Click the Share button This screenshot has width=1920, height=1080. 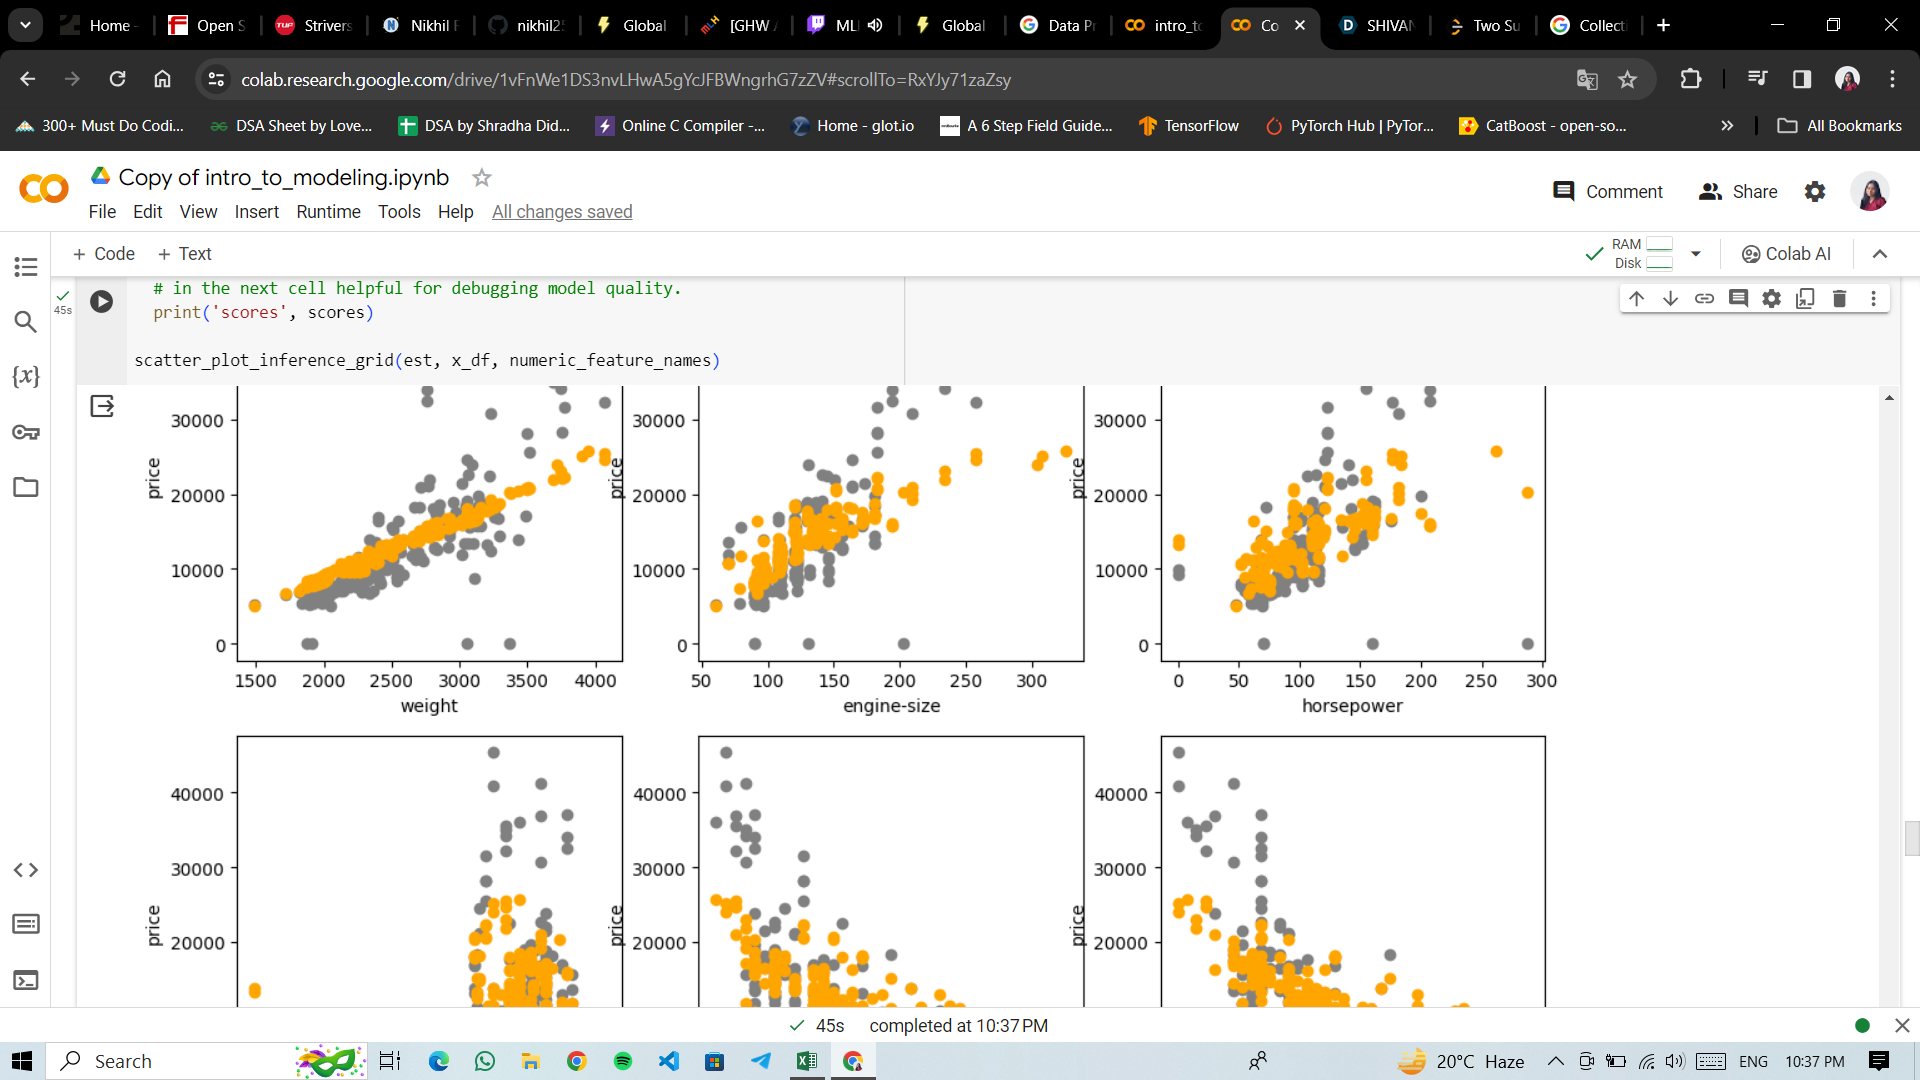1738,191
